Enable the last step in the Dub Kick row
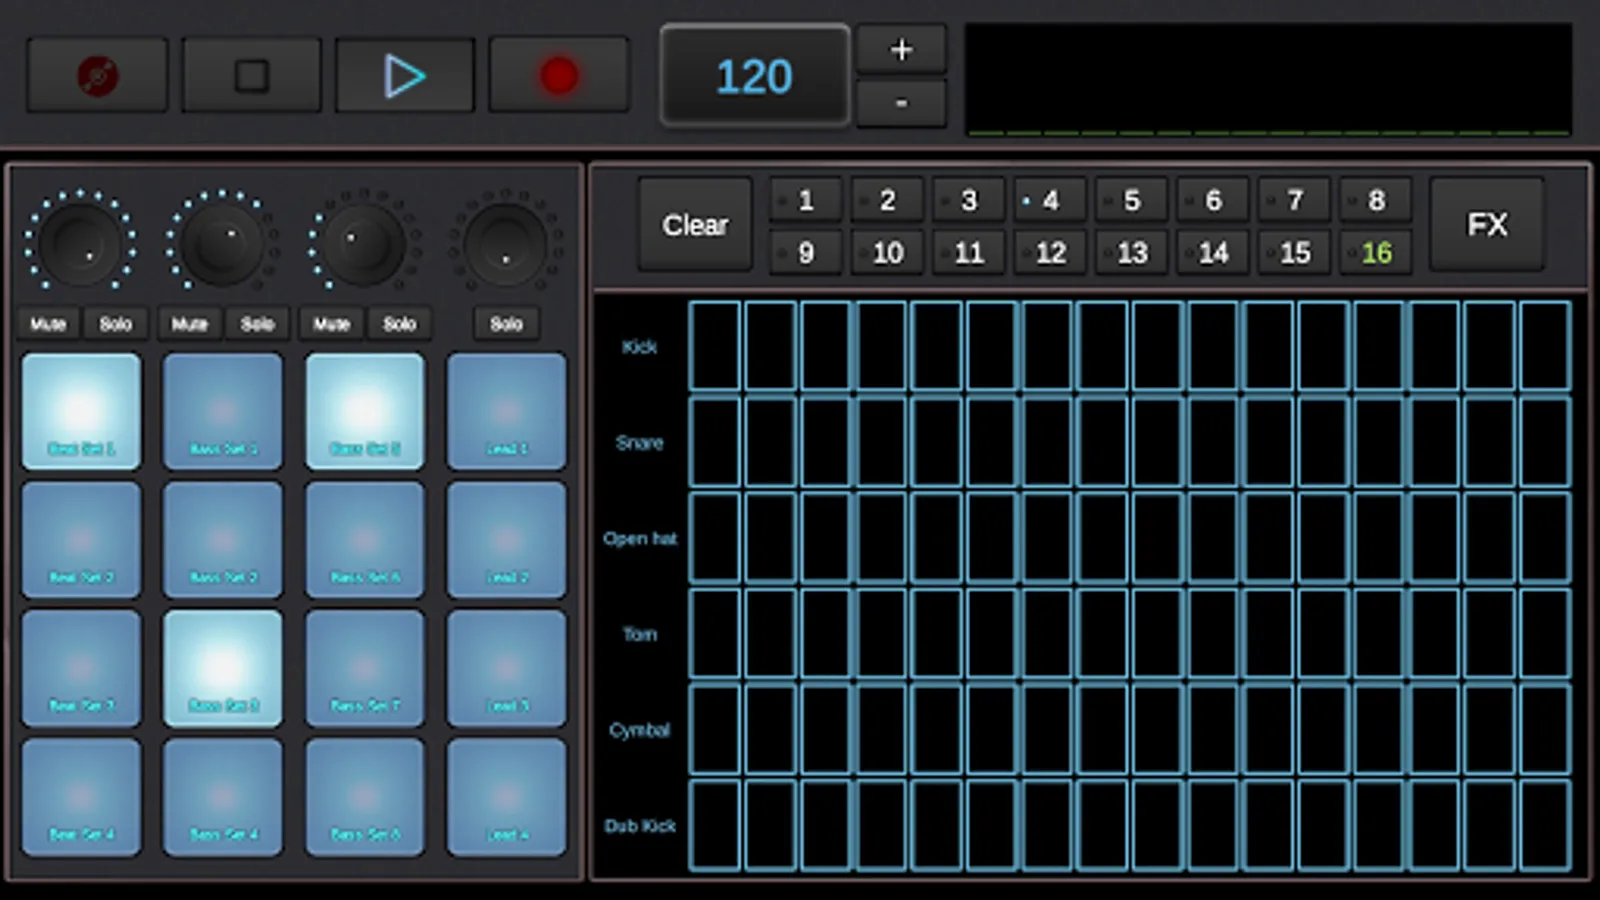 [x=1545, y=826]
